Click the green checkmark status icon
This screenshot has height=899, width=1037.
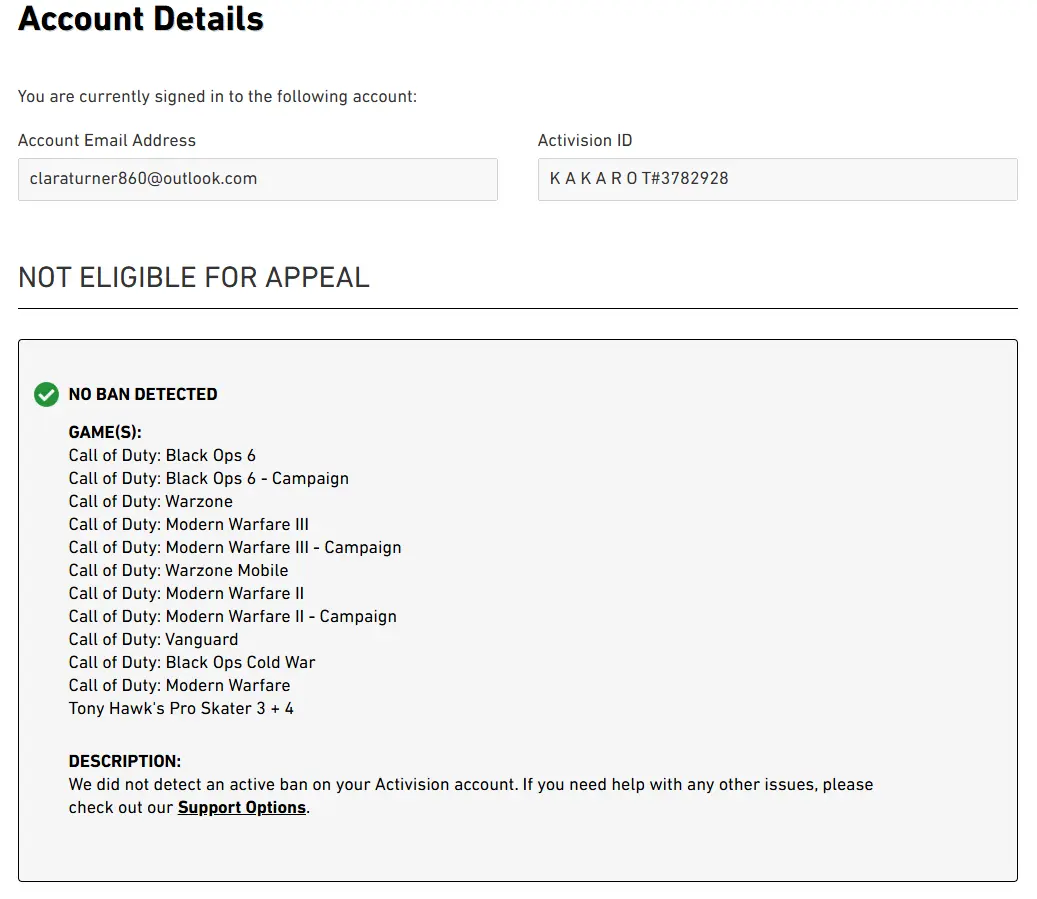click(x=46, y=394)
